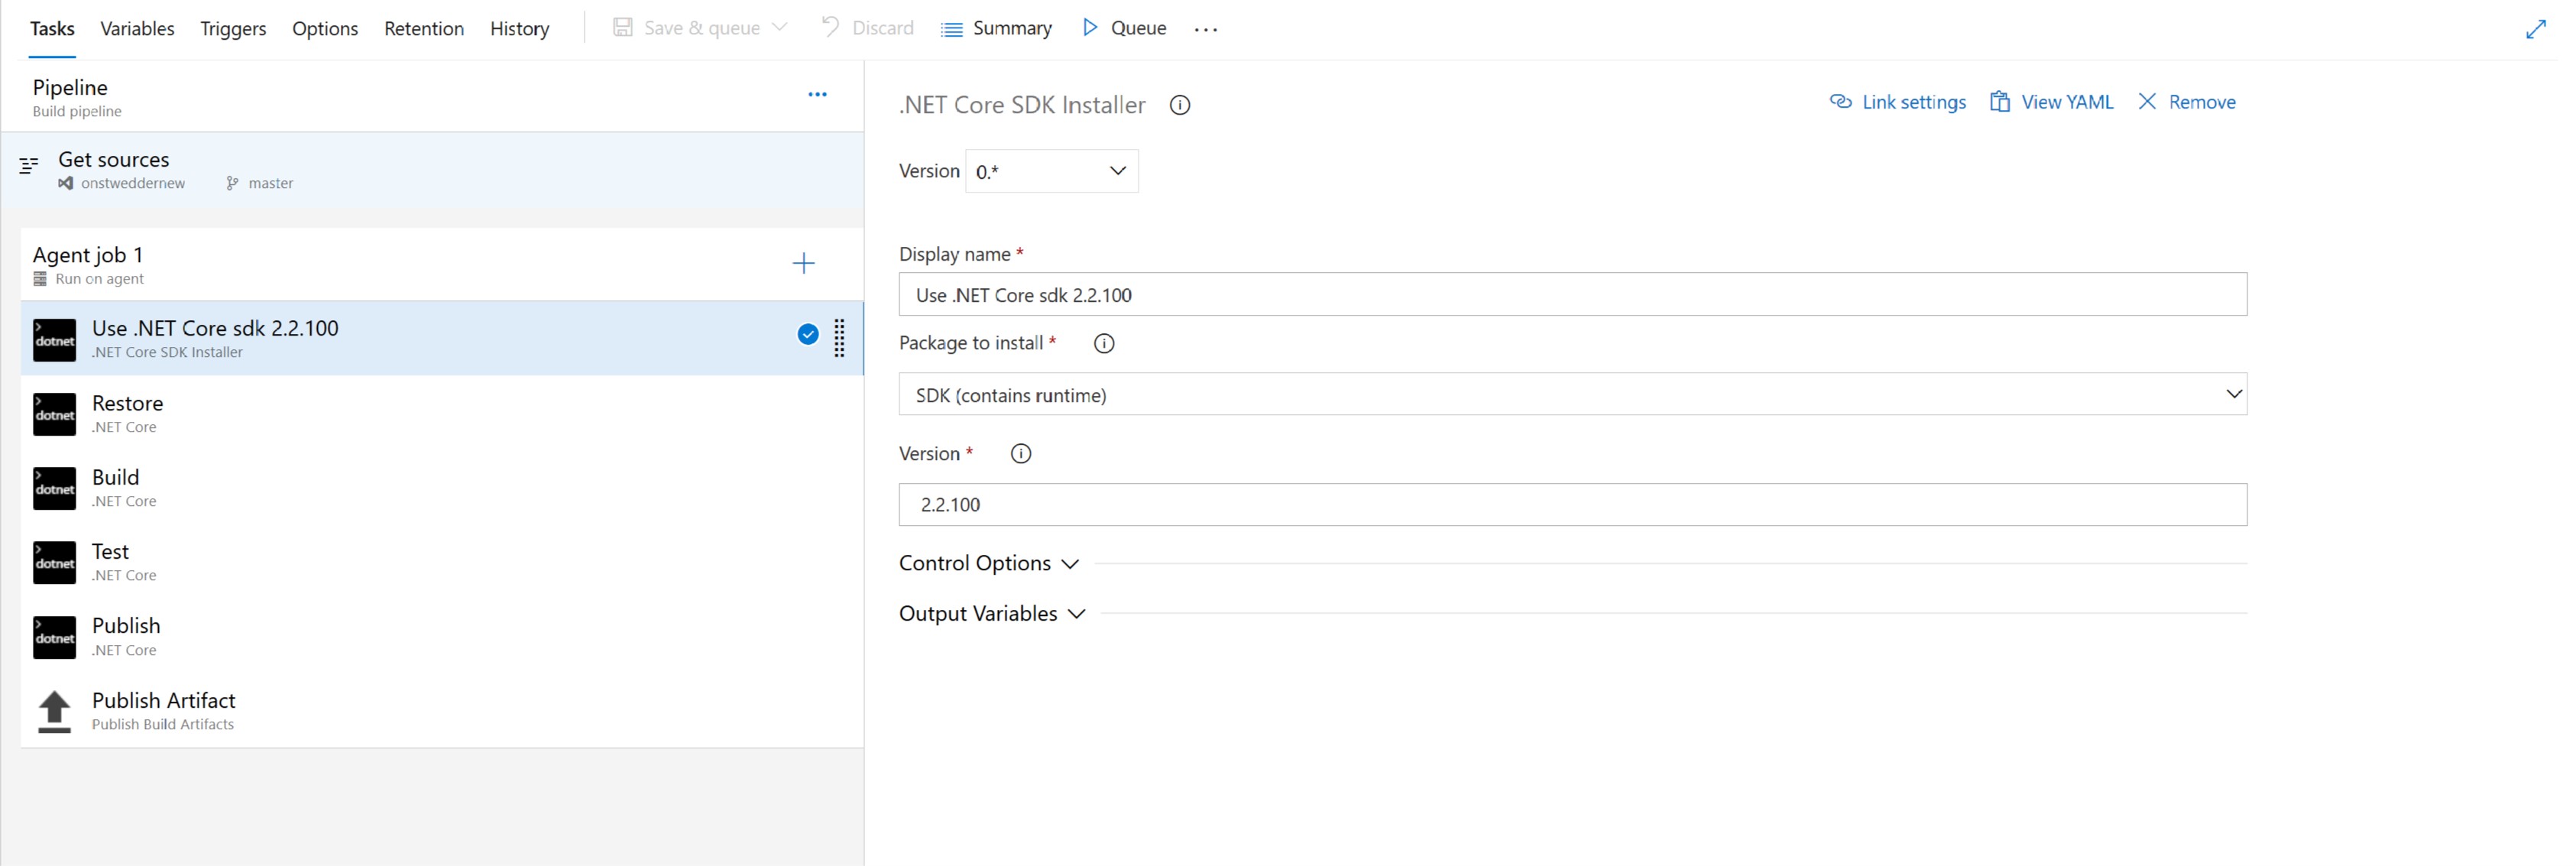Click the dotnet icon for Restore task
The height and width of the screenshot is (866, 2576).
pos(54,414)
